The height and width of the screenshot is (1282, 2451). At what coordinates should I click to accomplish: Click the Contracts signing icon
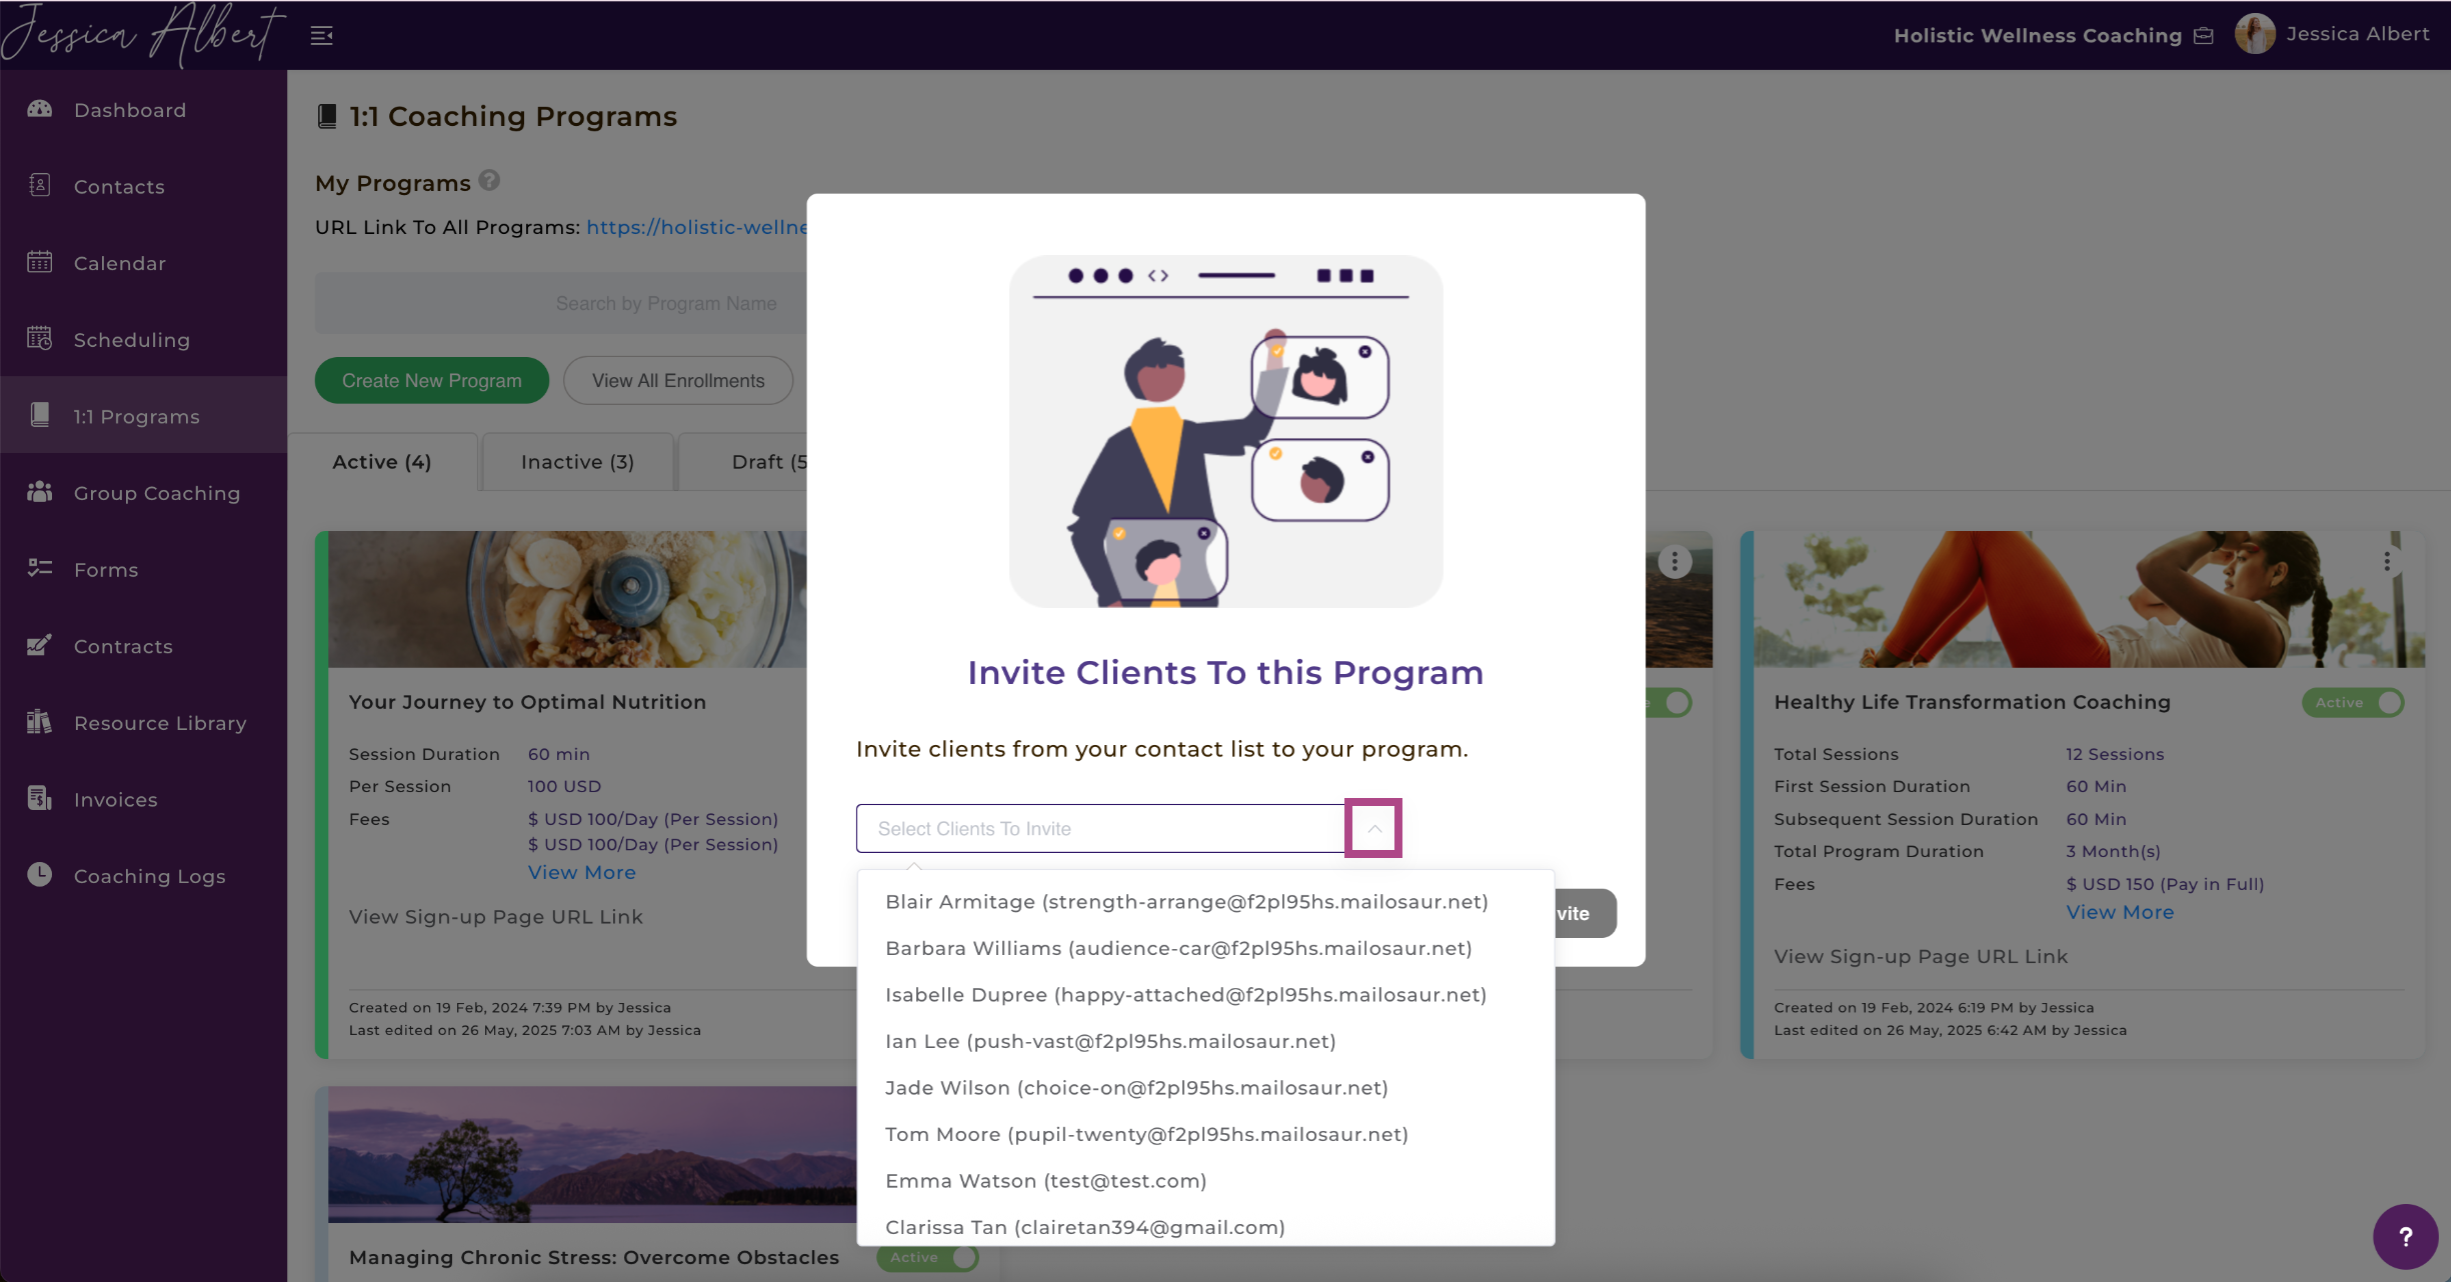click(40, 645)
